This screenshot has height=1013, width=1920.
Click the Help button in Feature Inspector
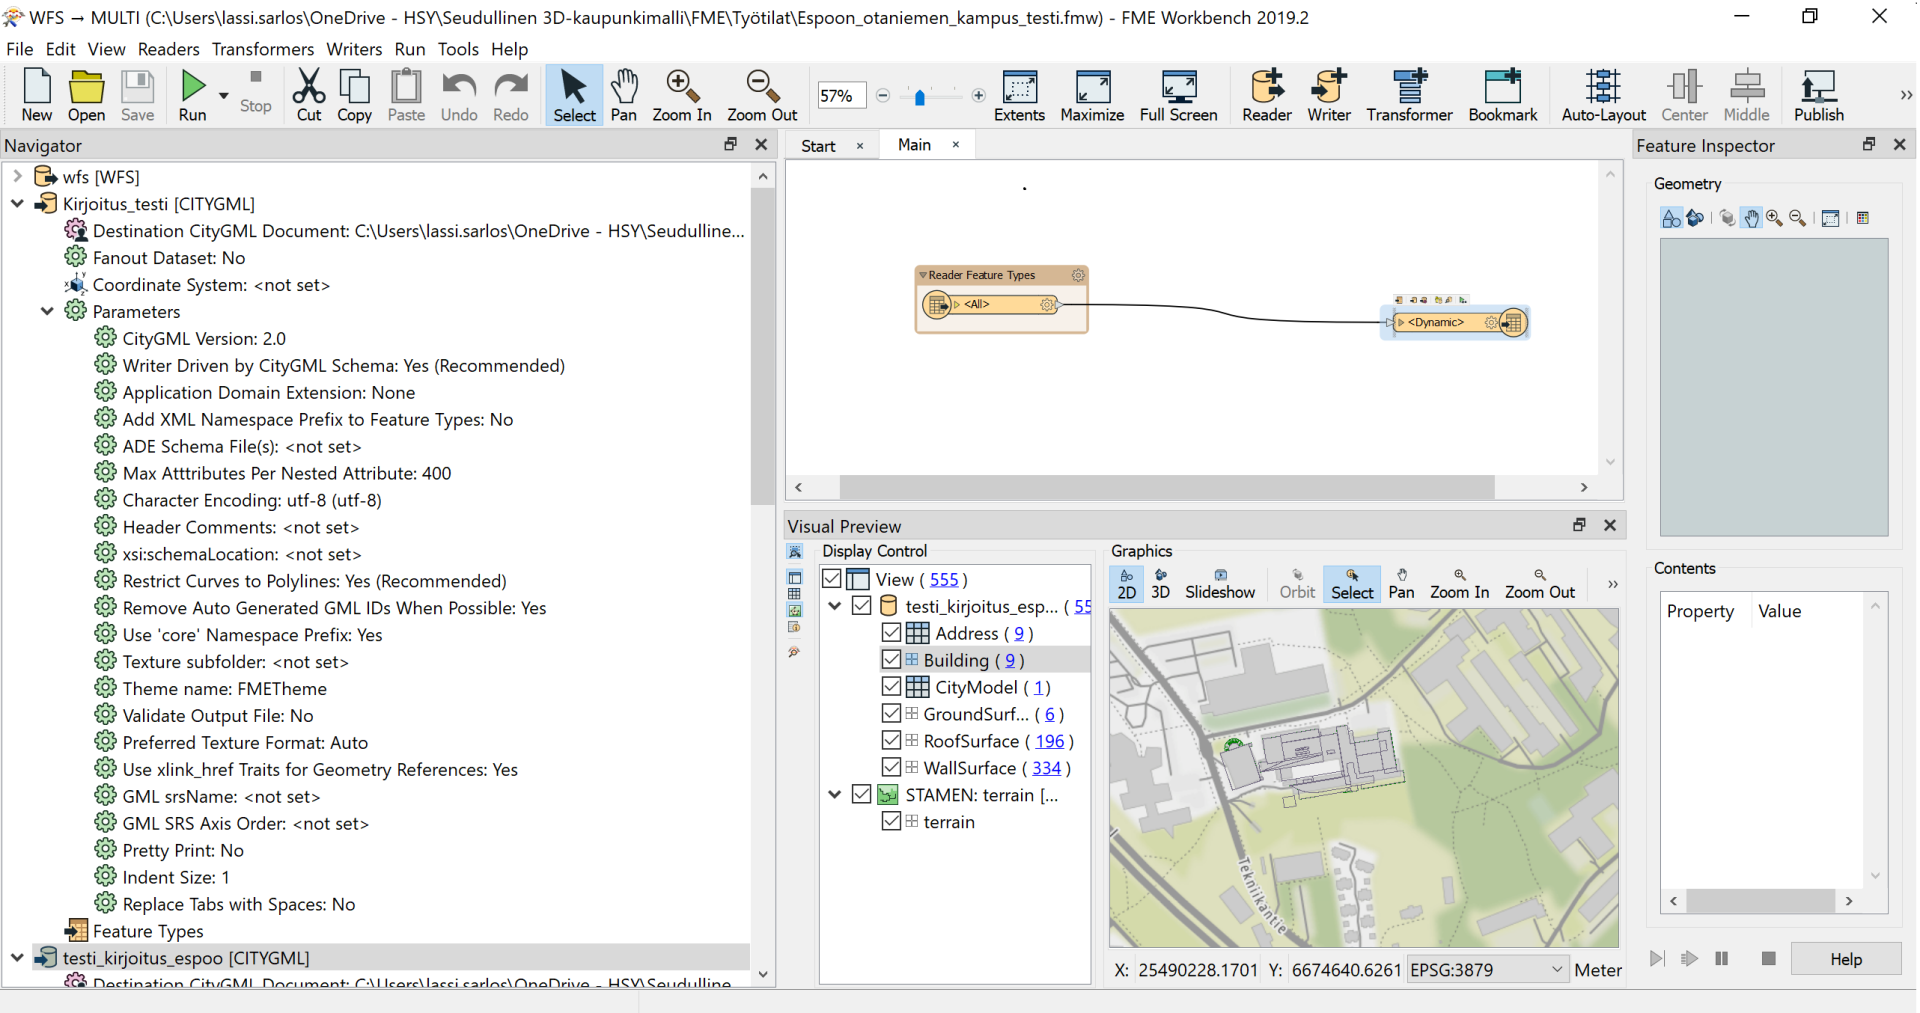pyautogui.click(x=1845, y=959)
